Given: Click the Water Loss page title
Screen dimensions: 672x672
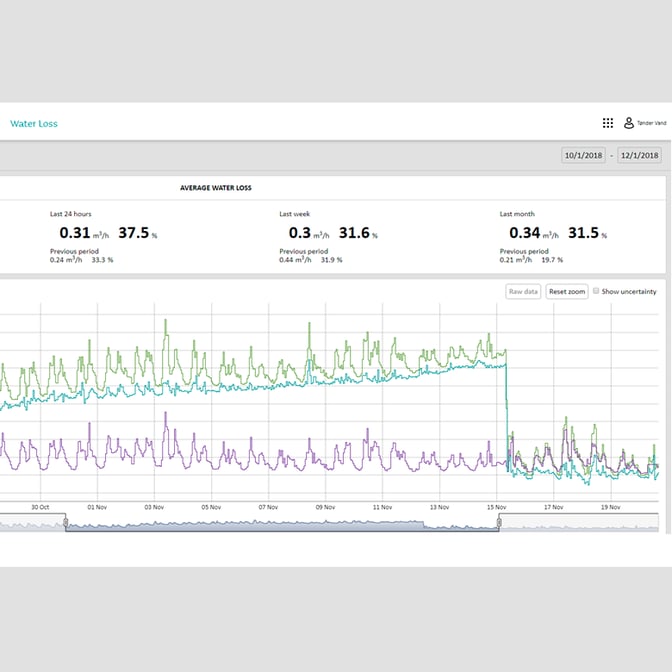Looking at the screenshot, I should click(x=34, y=124).
